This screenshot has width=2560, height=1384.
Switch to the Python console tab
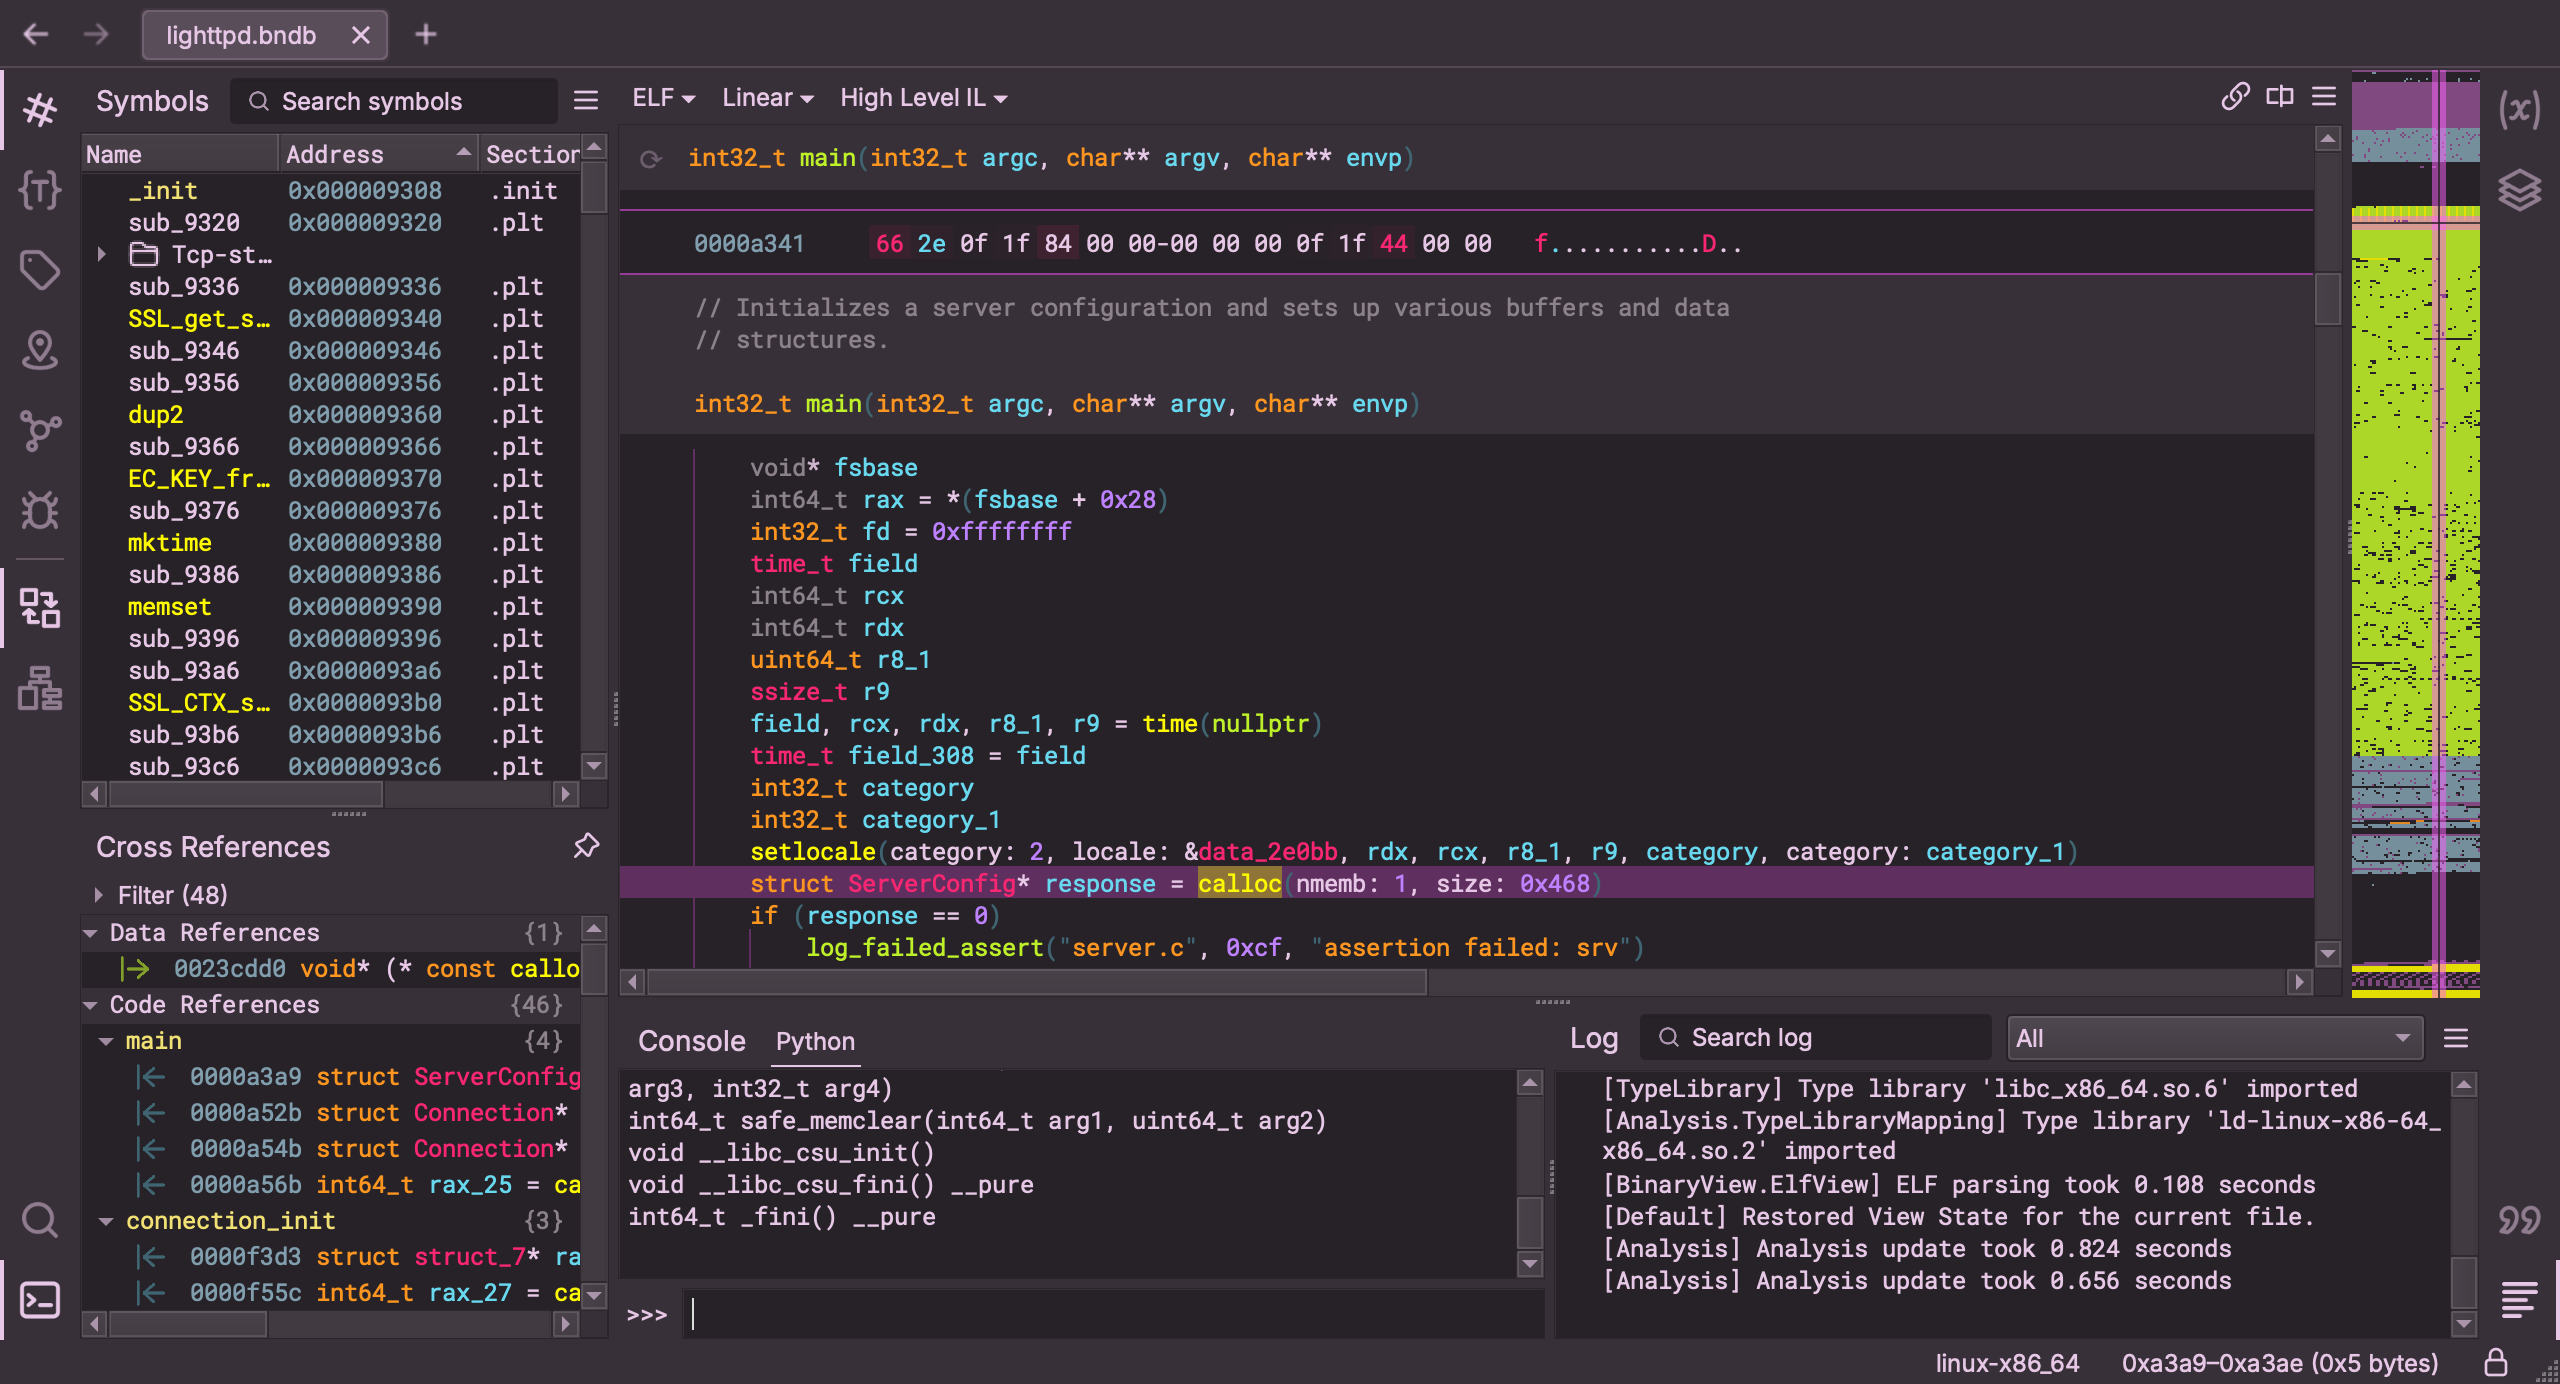coord(815,1041)
